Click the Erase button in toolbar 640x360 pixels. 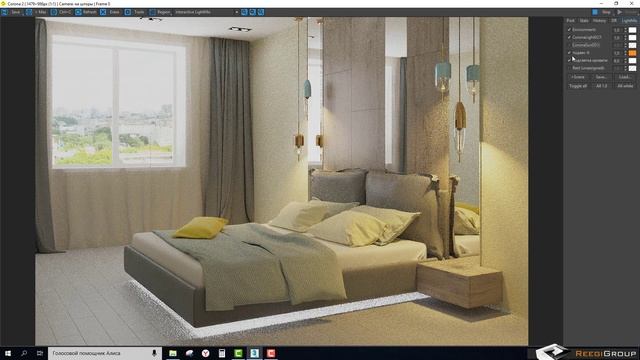(111, 12)
